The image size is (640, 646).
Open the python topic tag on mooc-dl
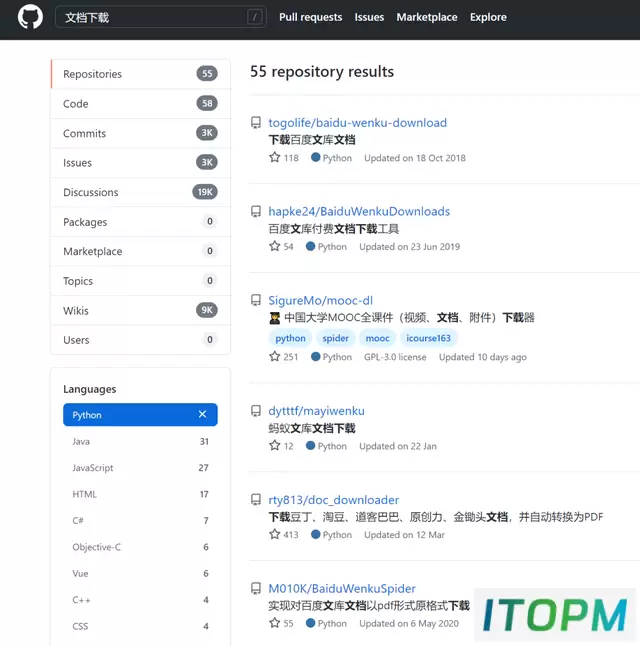pyautogui.click(x=290, y=338)
